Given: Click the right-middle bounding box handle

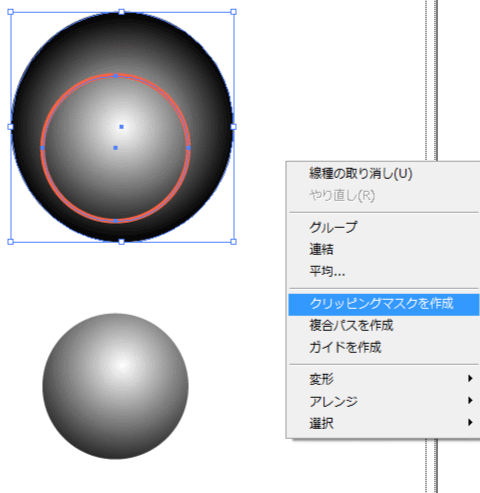Looking at the screenshot, I should [x=233, y=127].
